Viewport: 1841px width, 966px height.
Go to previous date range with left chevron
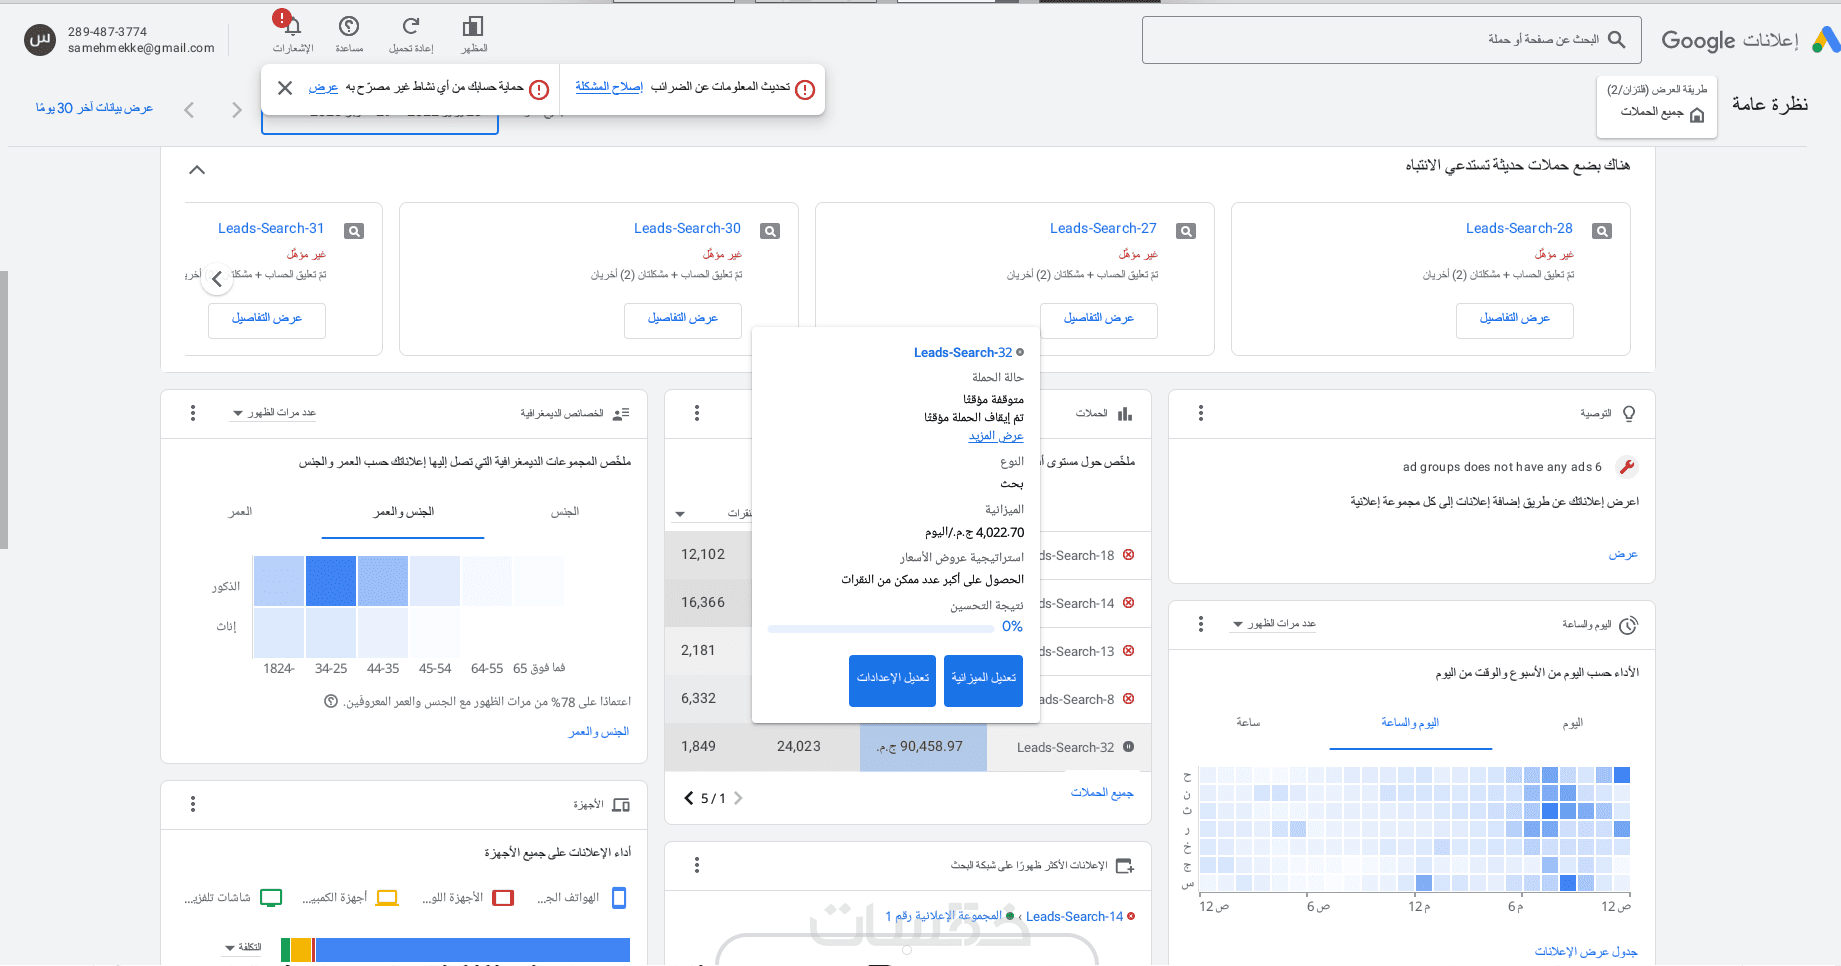(x=189, y=110)
